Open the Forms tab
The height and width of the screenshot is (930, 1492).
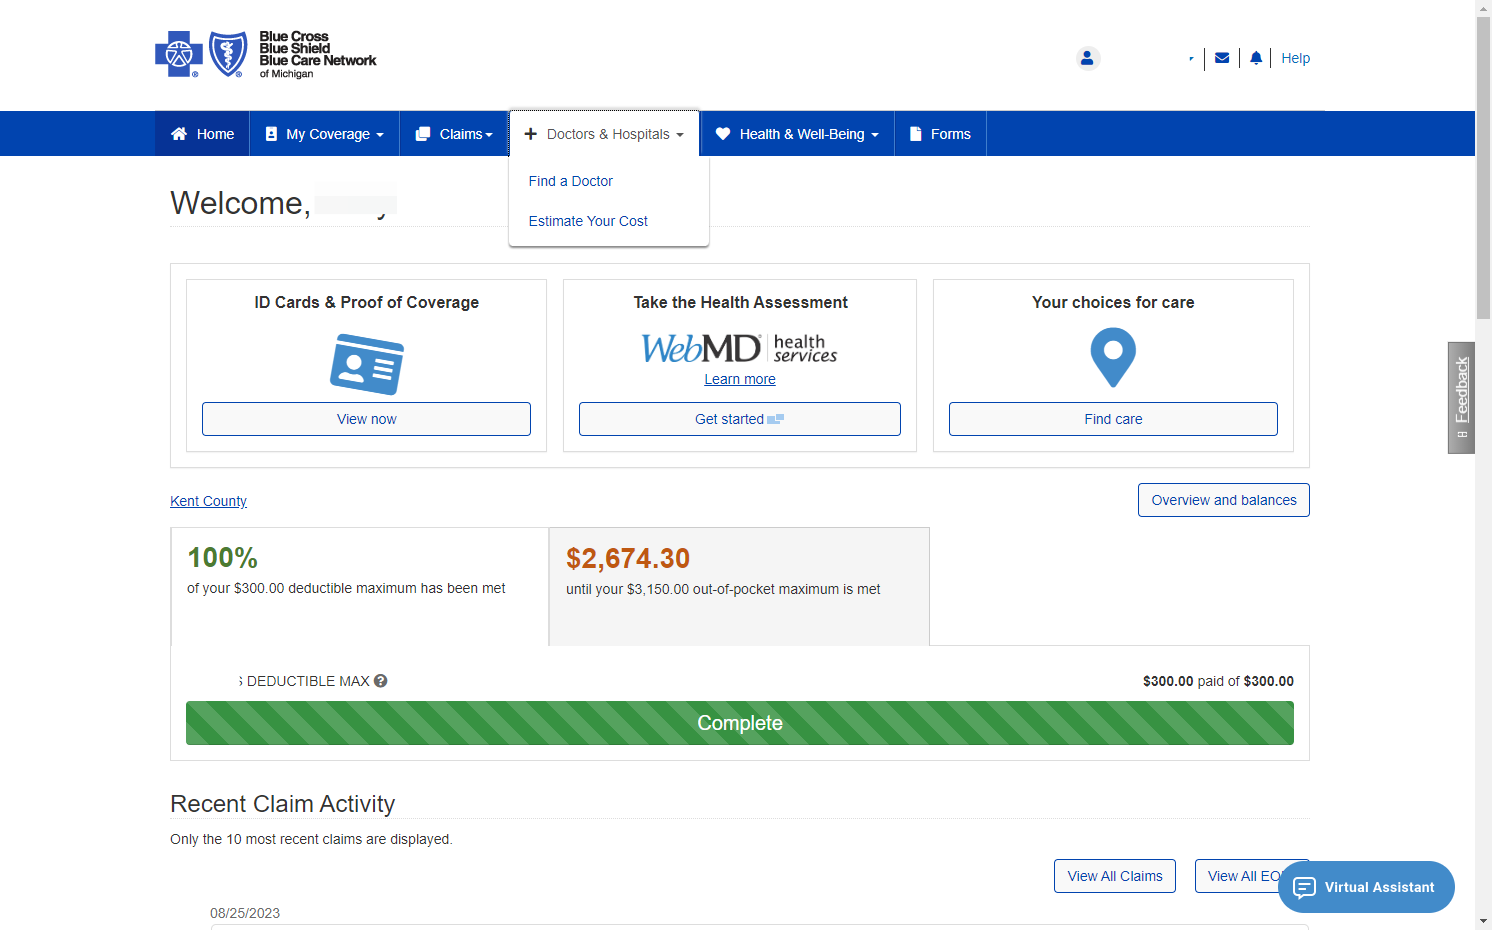click(x=940, y=134)
